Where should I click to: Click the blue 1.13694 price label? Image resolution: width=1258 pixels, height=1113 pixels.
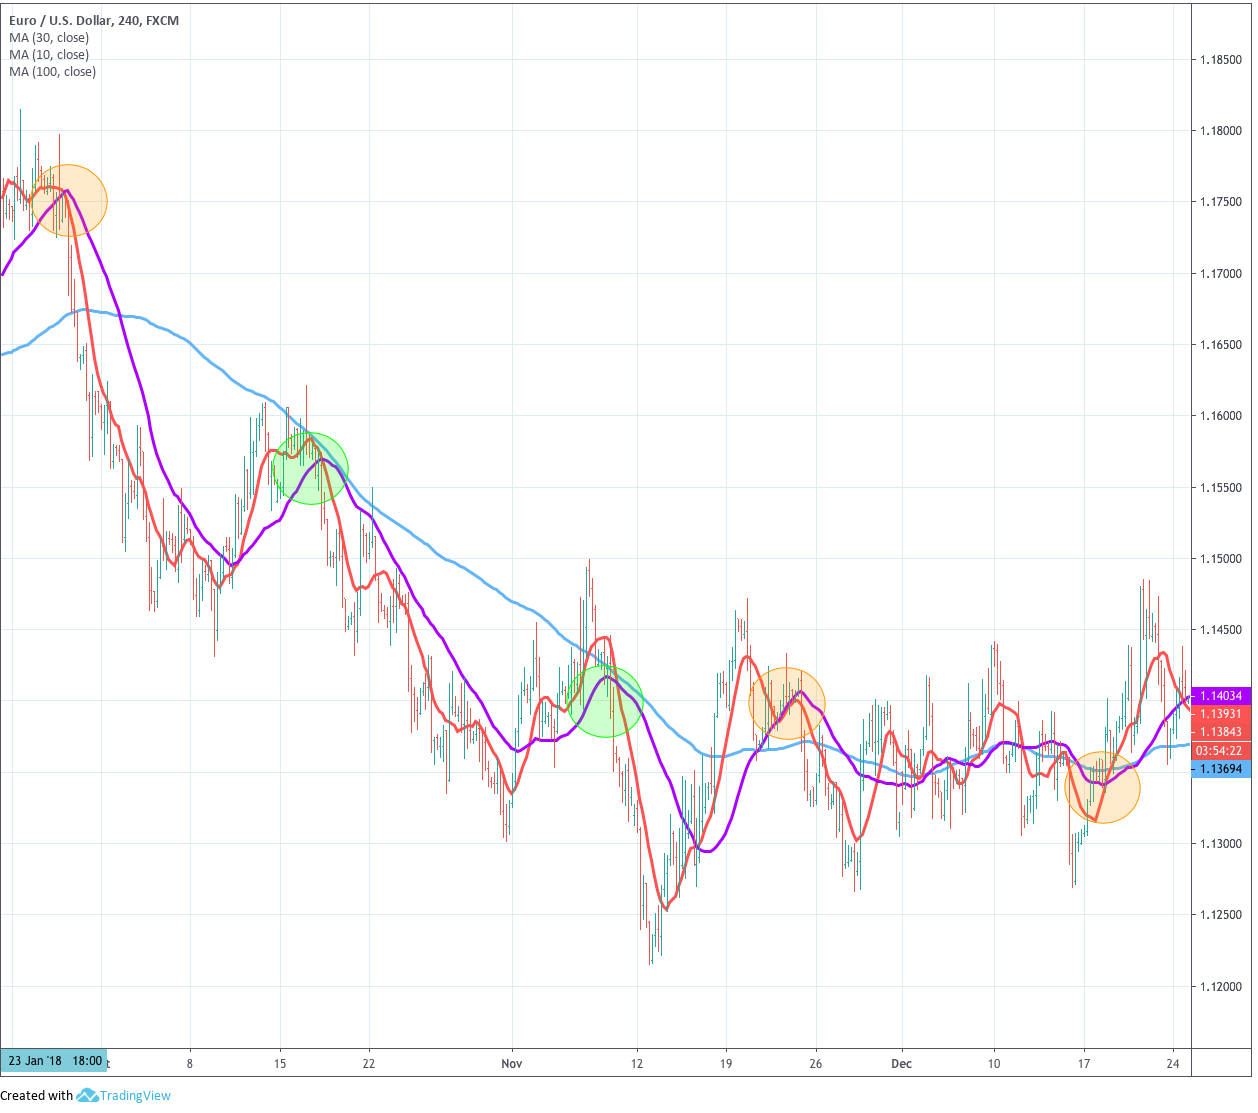(1221, 769)
